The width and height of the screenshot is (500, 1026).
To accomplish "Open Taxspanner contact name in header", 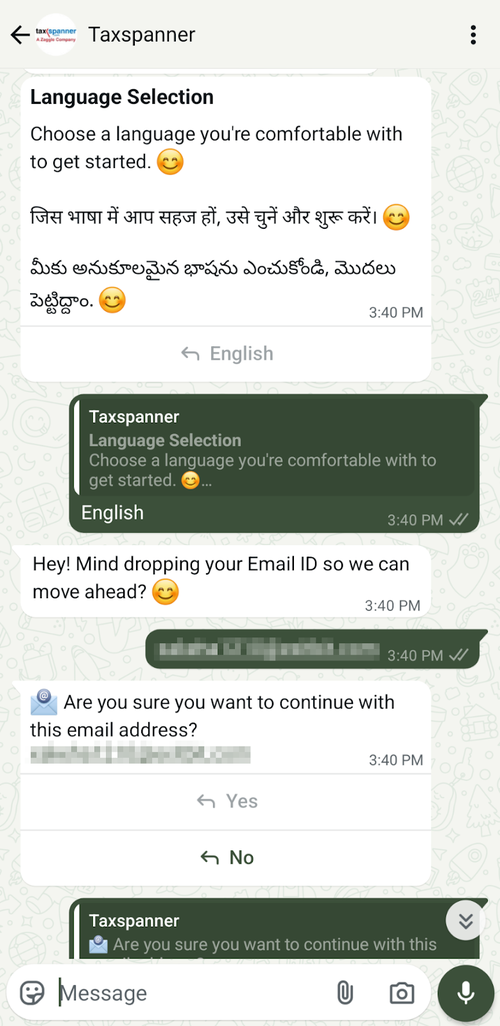I will [141, 35].
